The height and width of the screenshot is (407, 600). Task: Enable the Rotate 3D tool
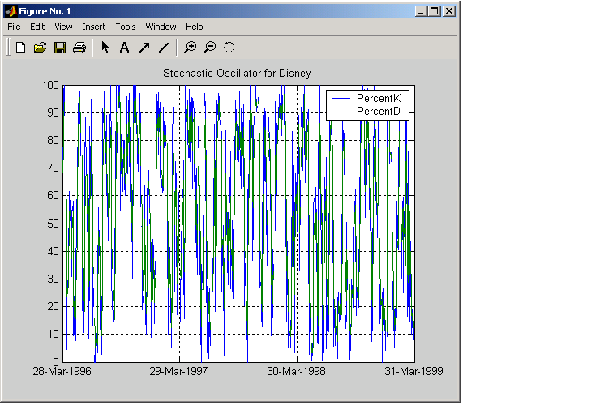tap(229, 47)
